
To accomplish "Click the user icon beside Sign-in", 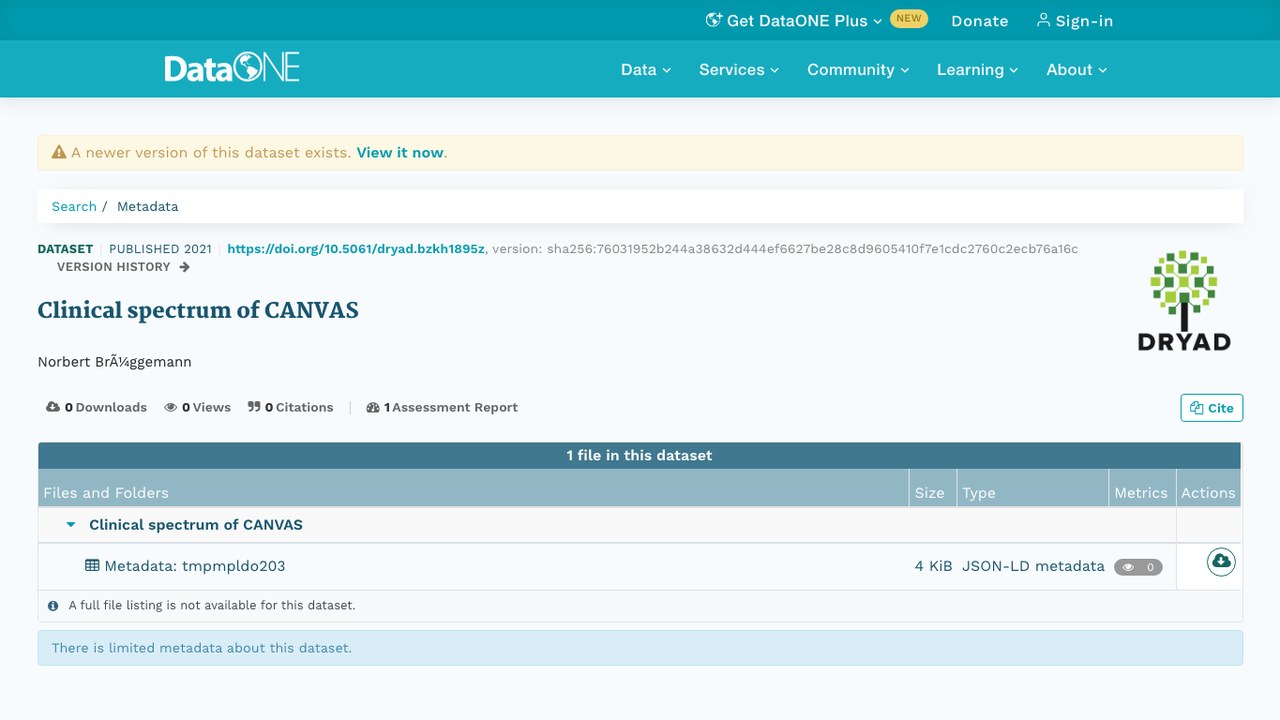I will (x=1043, y=20).
